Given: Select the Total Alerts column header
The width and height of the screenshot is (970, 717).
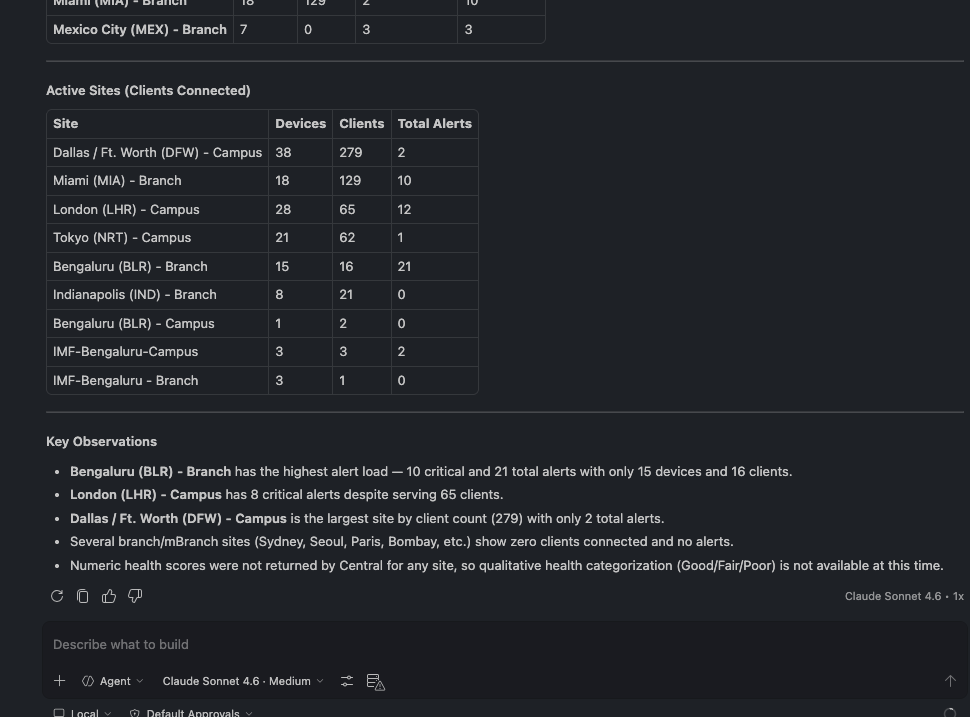Looking at the screenshot, I should (x=434, y=123).
